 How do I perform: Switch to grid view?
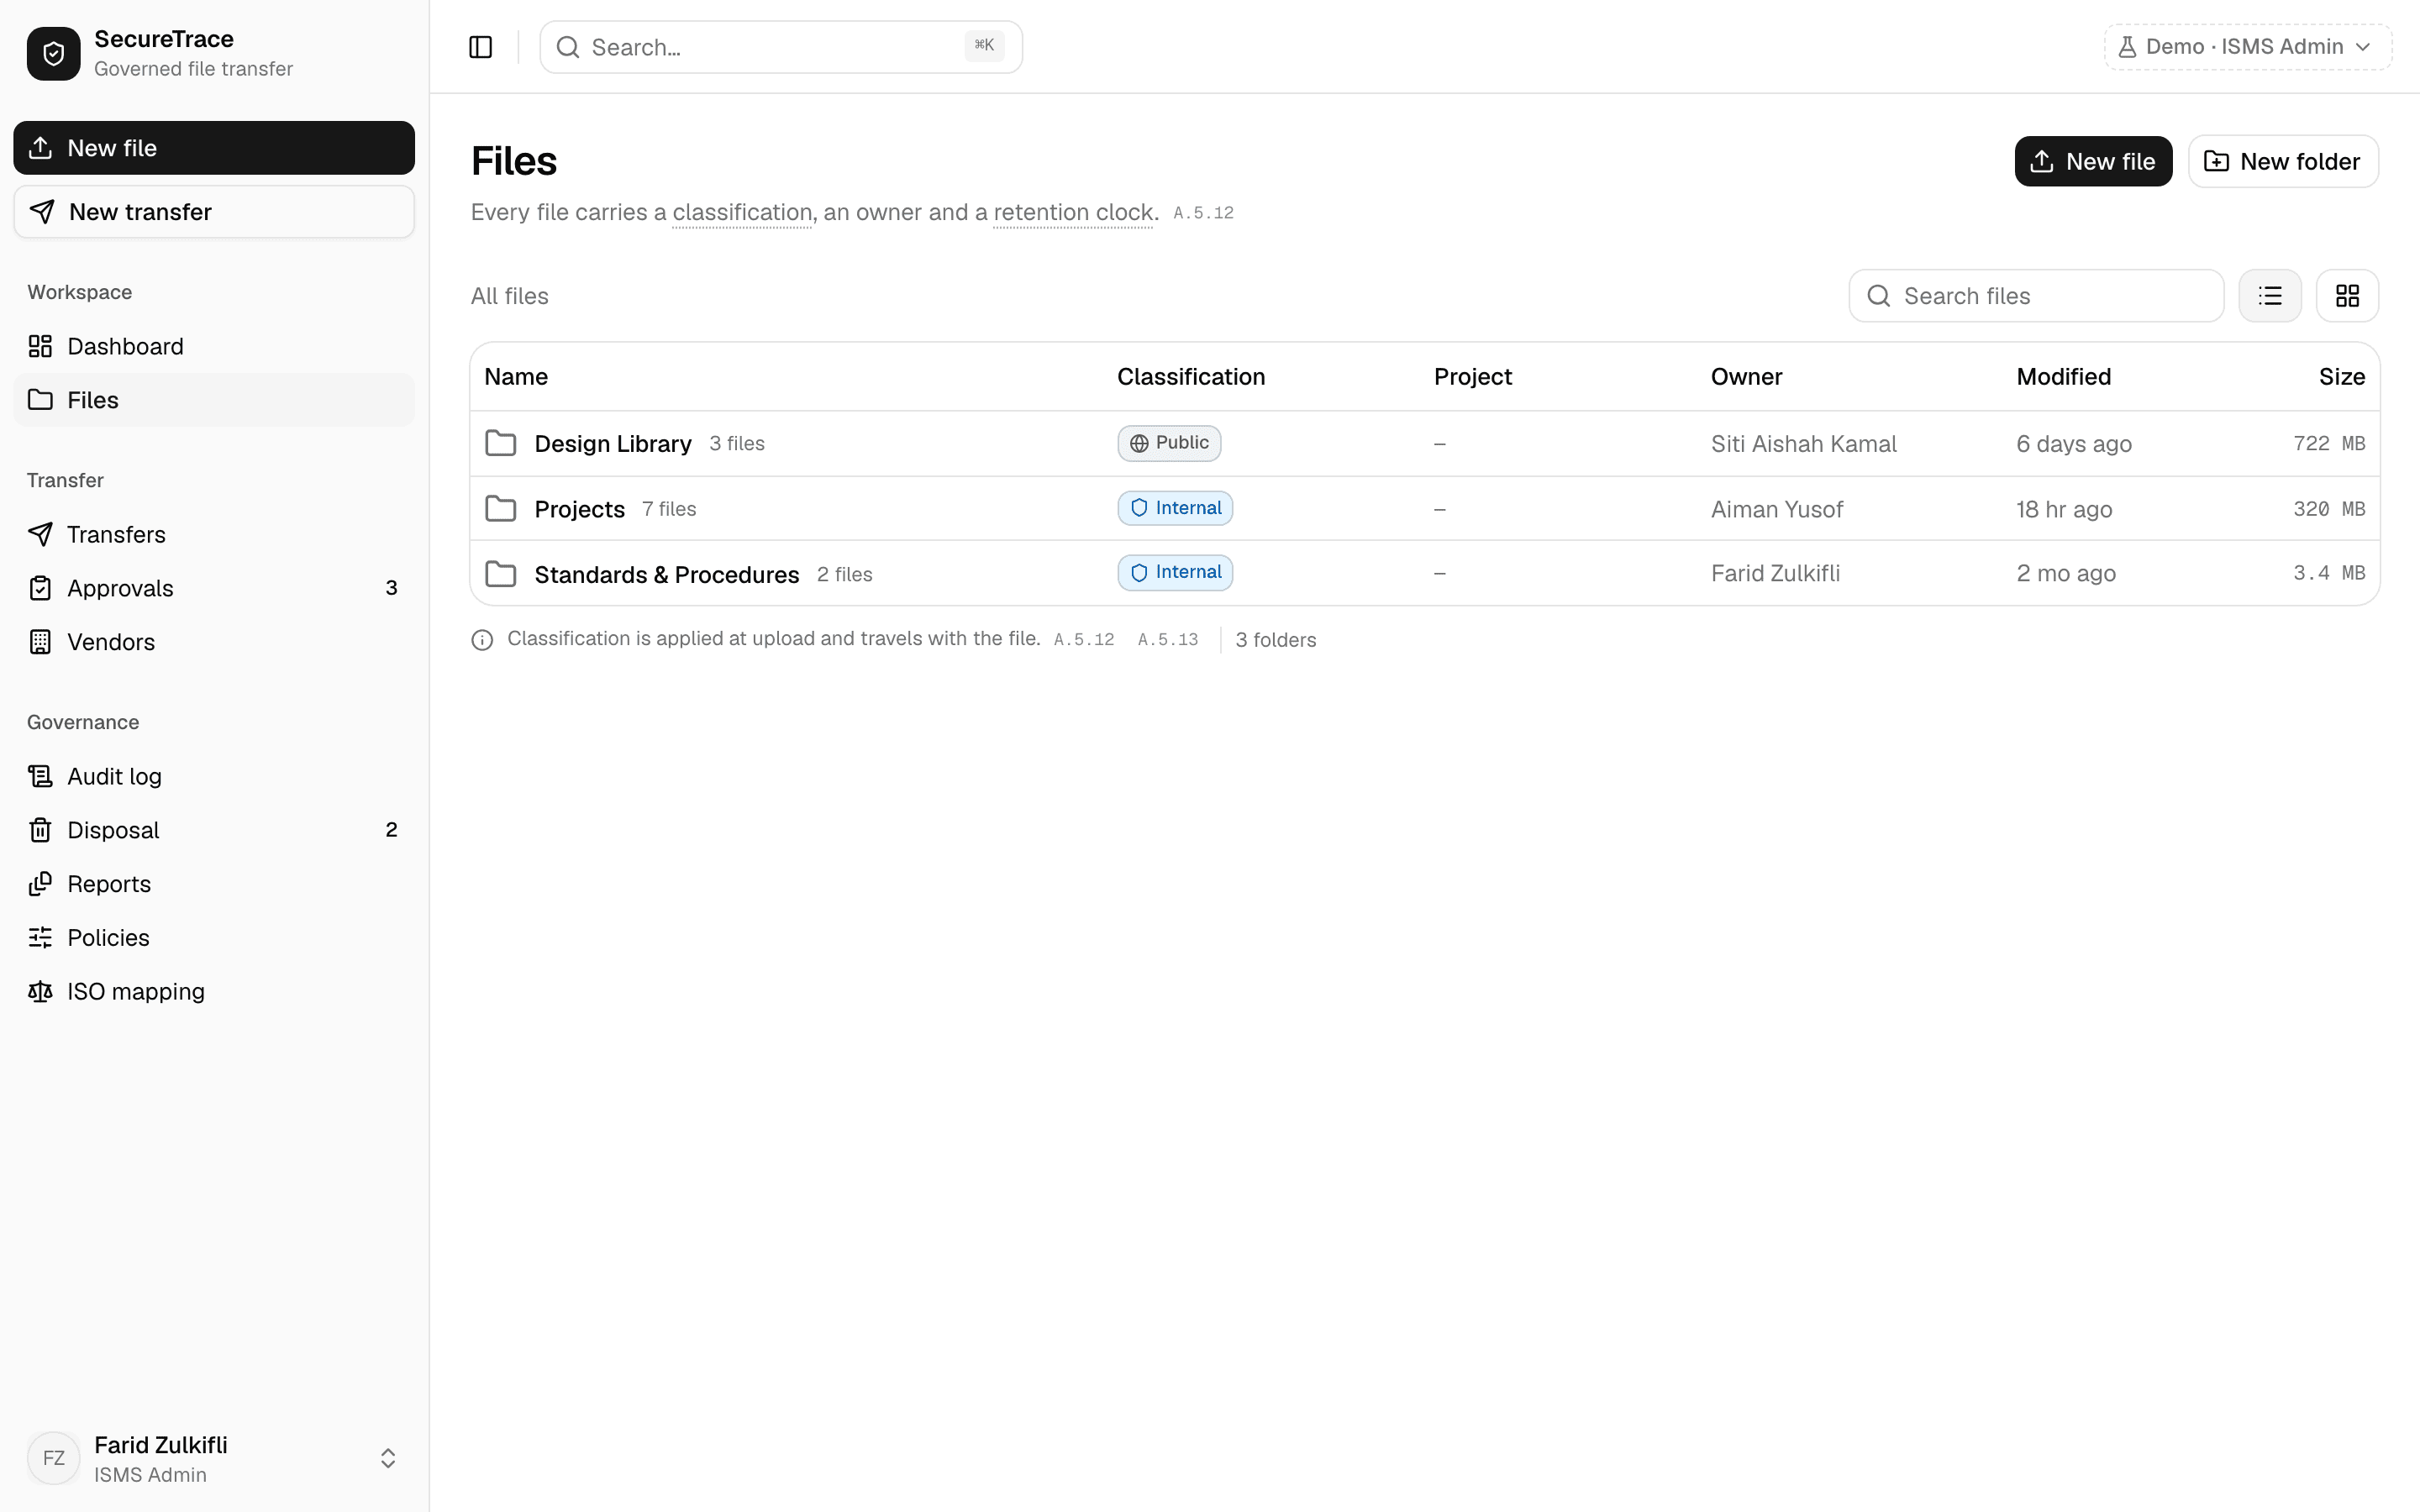click(x=2347, y=296)
